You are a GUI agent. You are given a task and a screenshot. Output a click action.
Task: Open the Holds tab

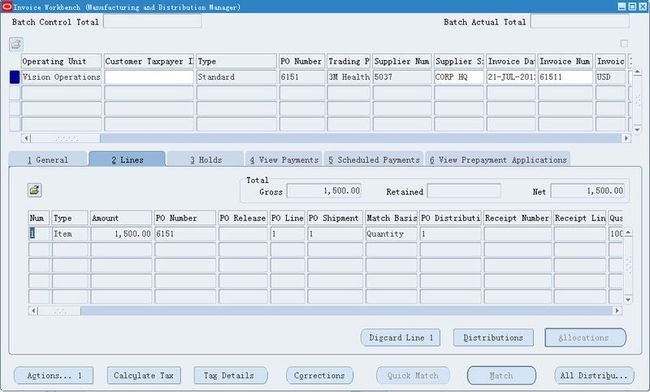(x=206, y=160)
